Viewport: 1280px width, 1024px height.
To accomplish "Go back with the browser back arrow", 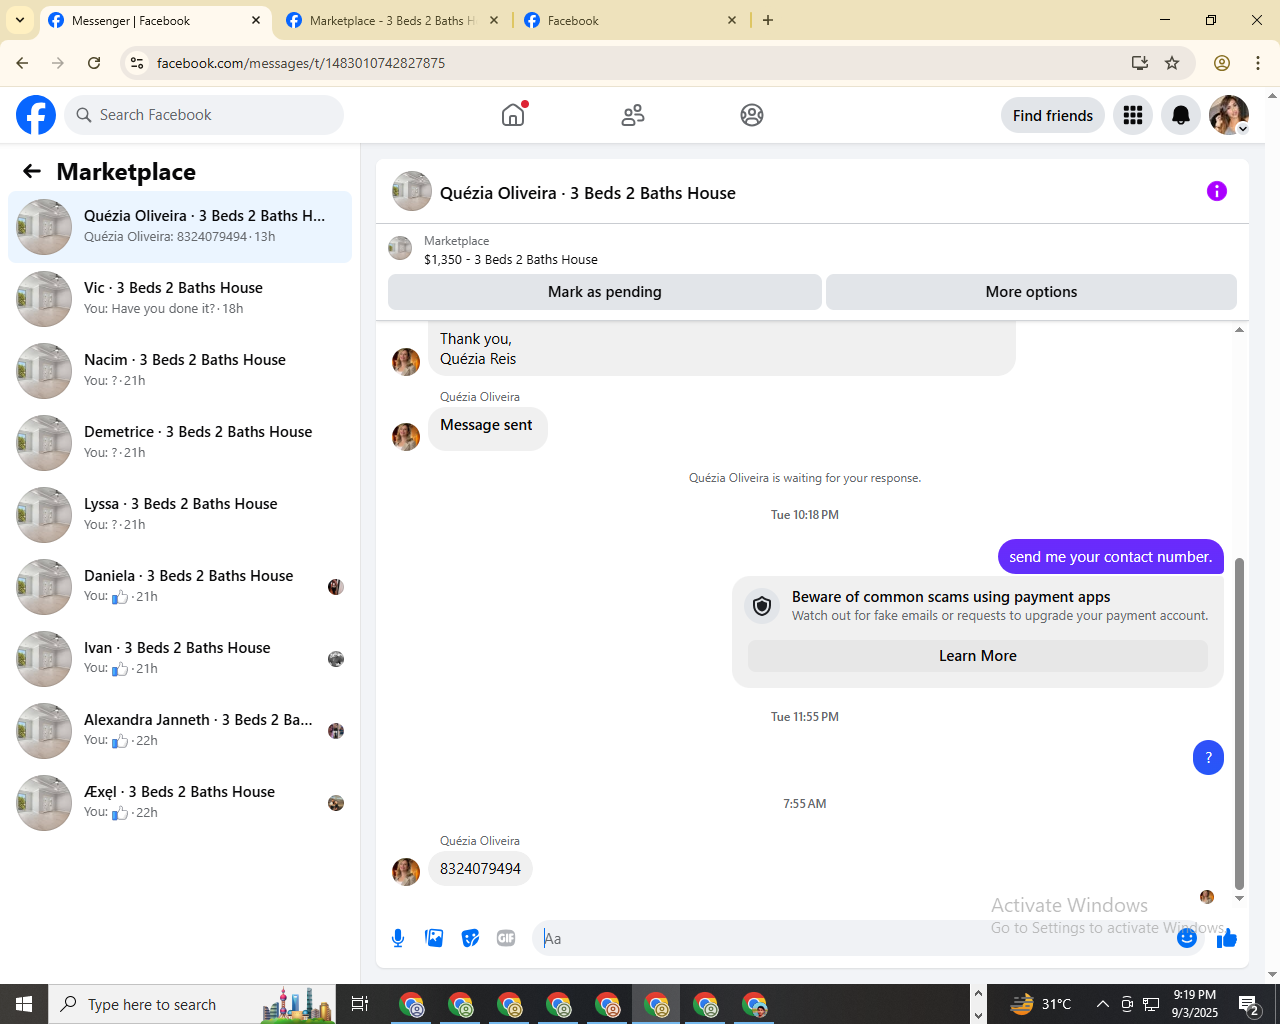I will (22, 63).
